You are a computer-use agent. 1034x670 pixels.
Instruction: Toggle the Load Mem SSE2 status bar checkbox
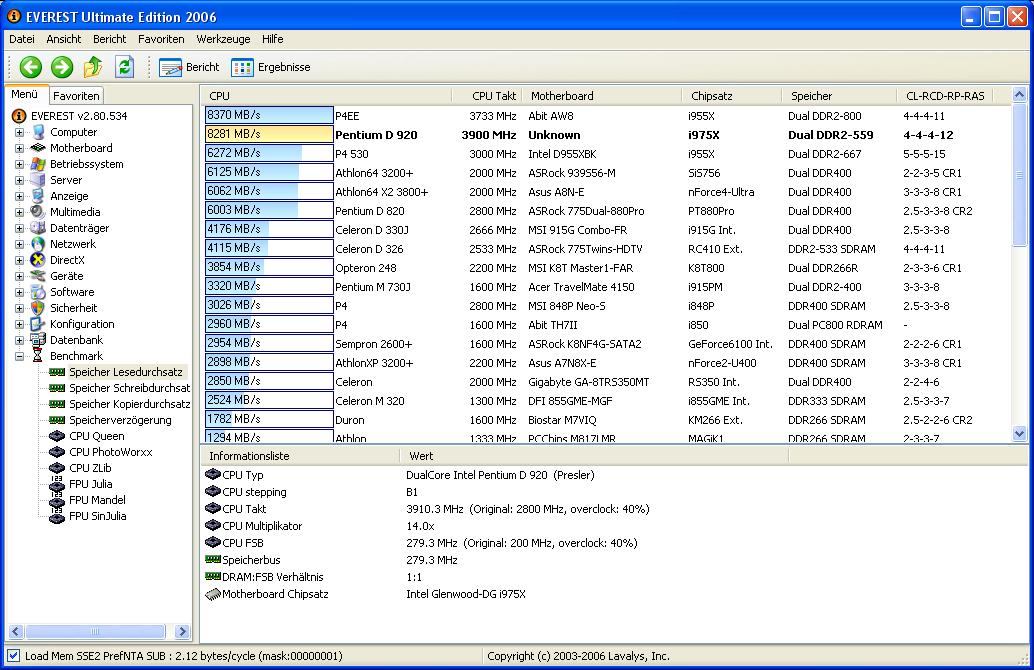pyautogui.click(x=13, y=656)
